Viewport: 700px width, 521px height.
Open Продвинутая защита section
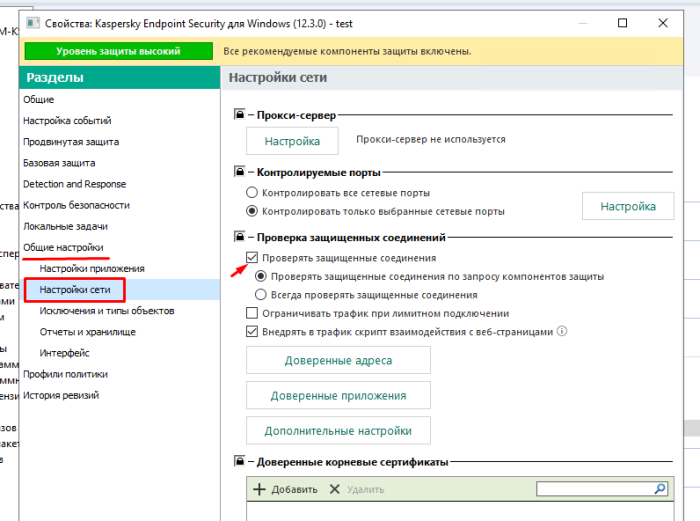coord(71,142)
